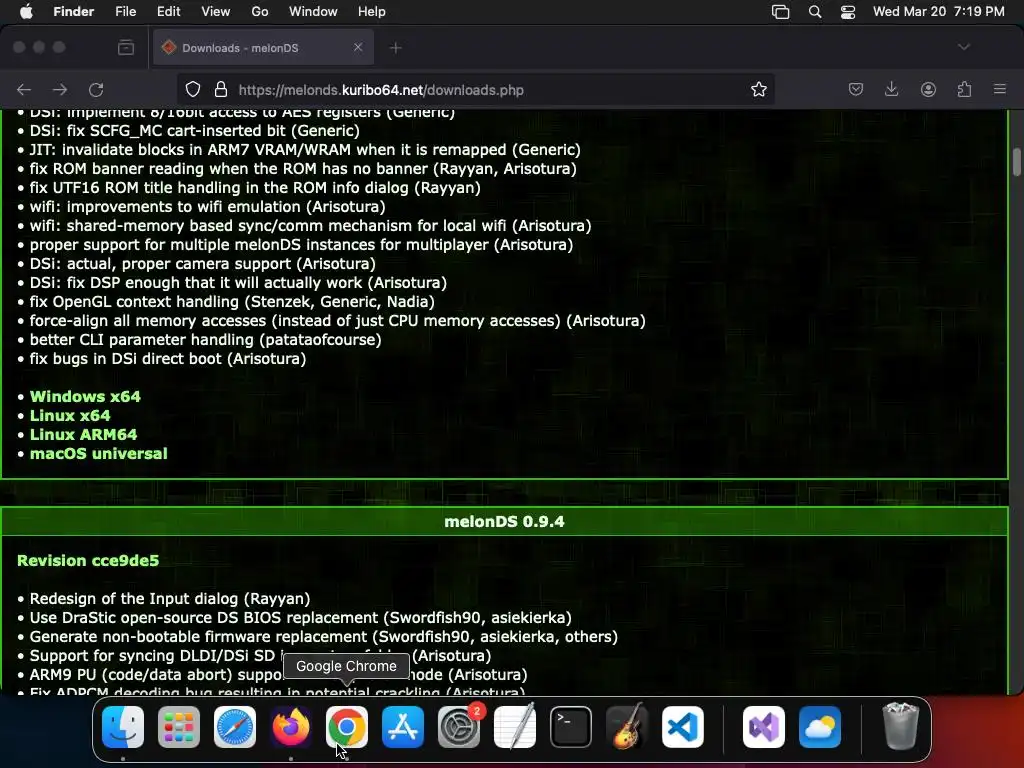This screenshot has width=1024, height=768.
Task: Click 'fix OpenGL context handling' line
Action: tap(232, 302)
